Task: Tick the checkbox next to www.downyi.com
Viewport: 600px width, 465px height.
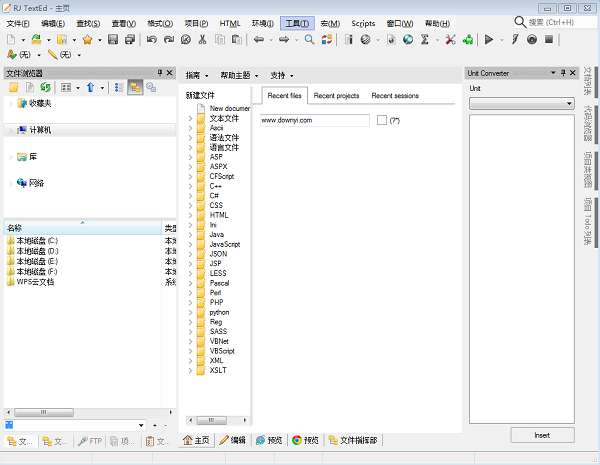Action: point(382,120)
